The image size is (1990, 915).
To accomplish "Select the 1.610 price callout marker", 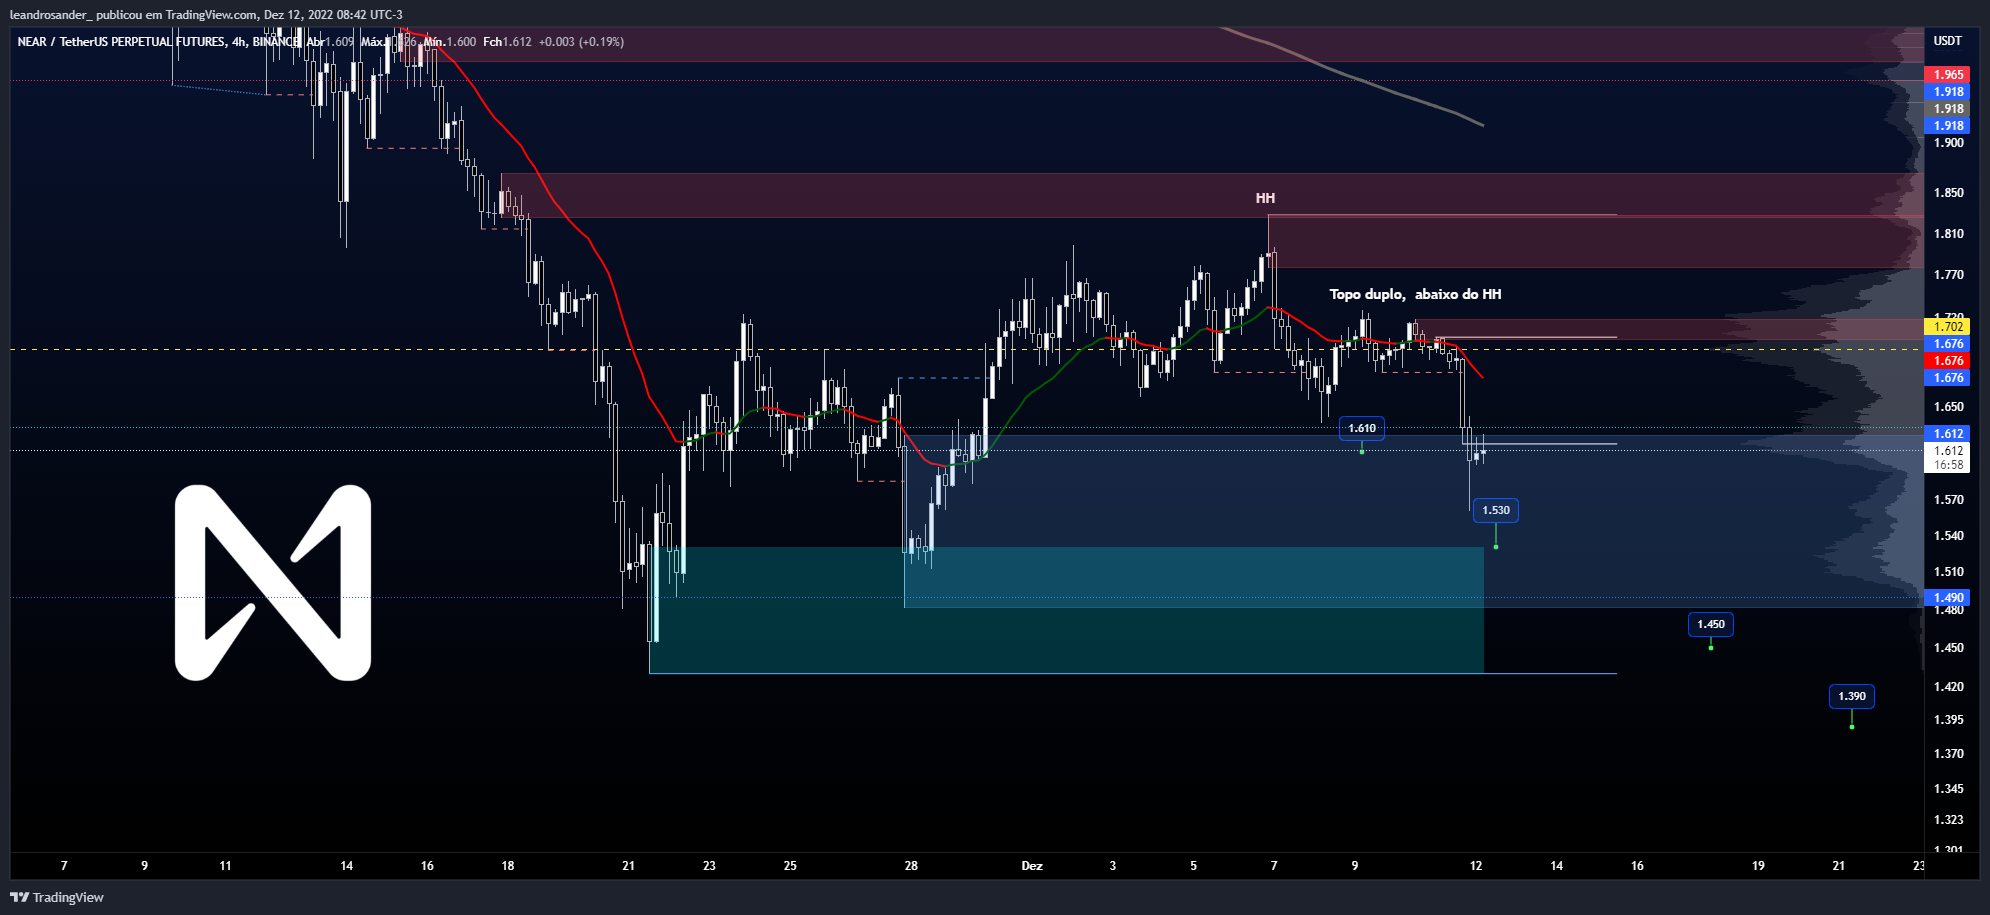I will (1362, 428).
